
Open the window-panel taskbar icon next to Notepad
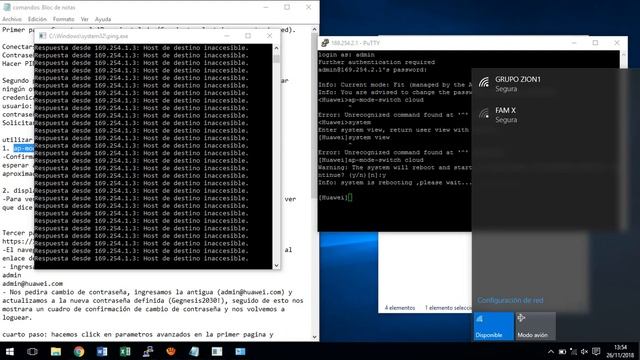[x=217, y=351]
